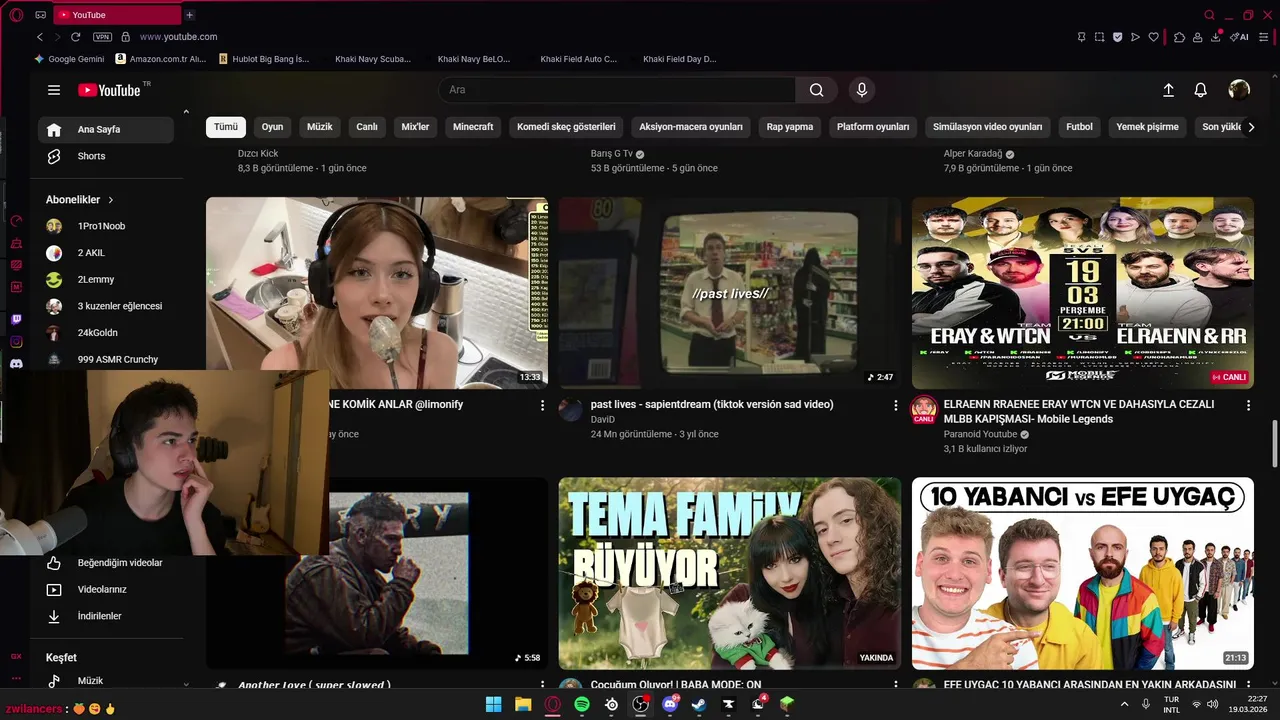The height and width of the screenshot is (720, 1280).
Task: Open the 1Pro1Noob subscription
Action: point(106,226)
